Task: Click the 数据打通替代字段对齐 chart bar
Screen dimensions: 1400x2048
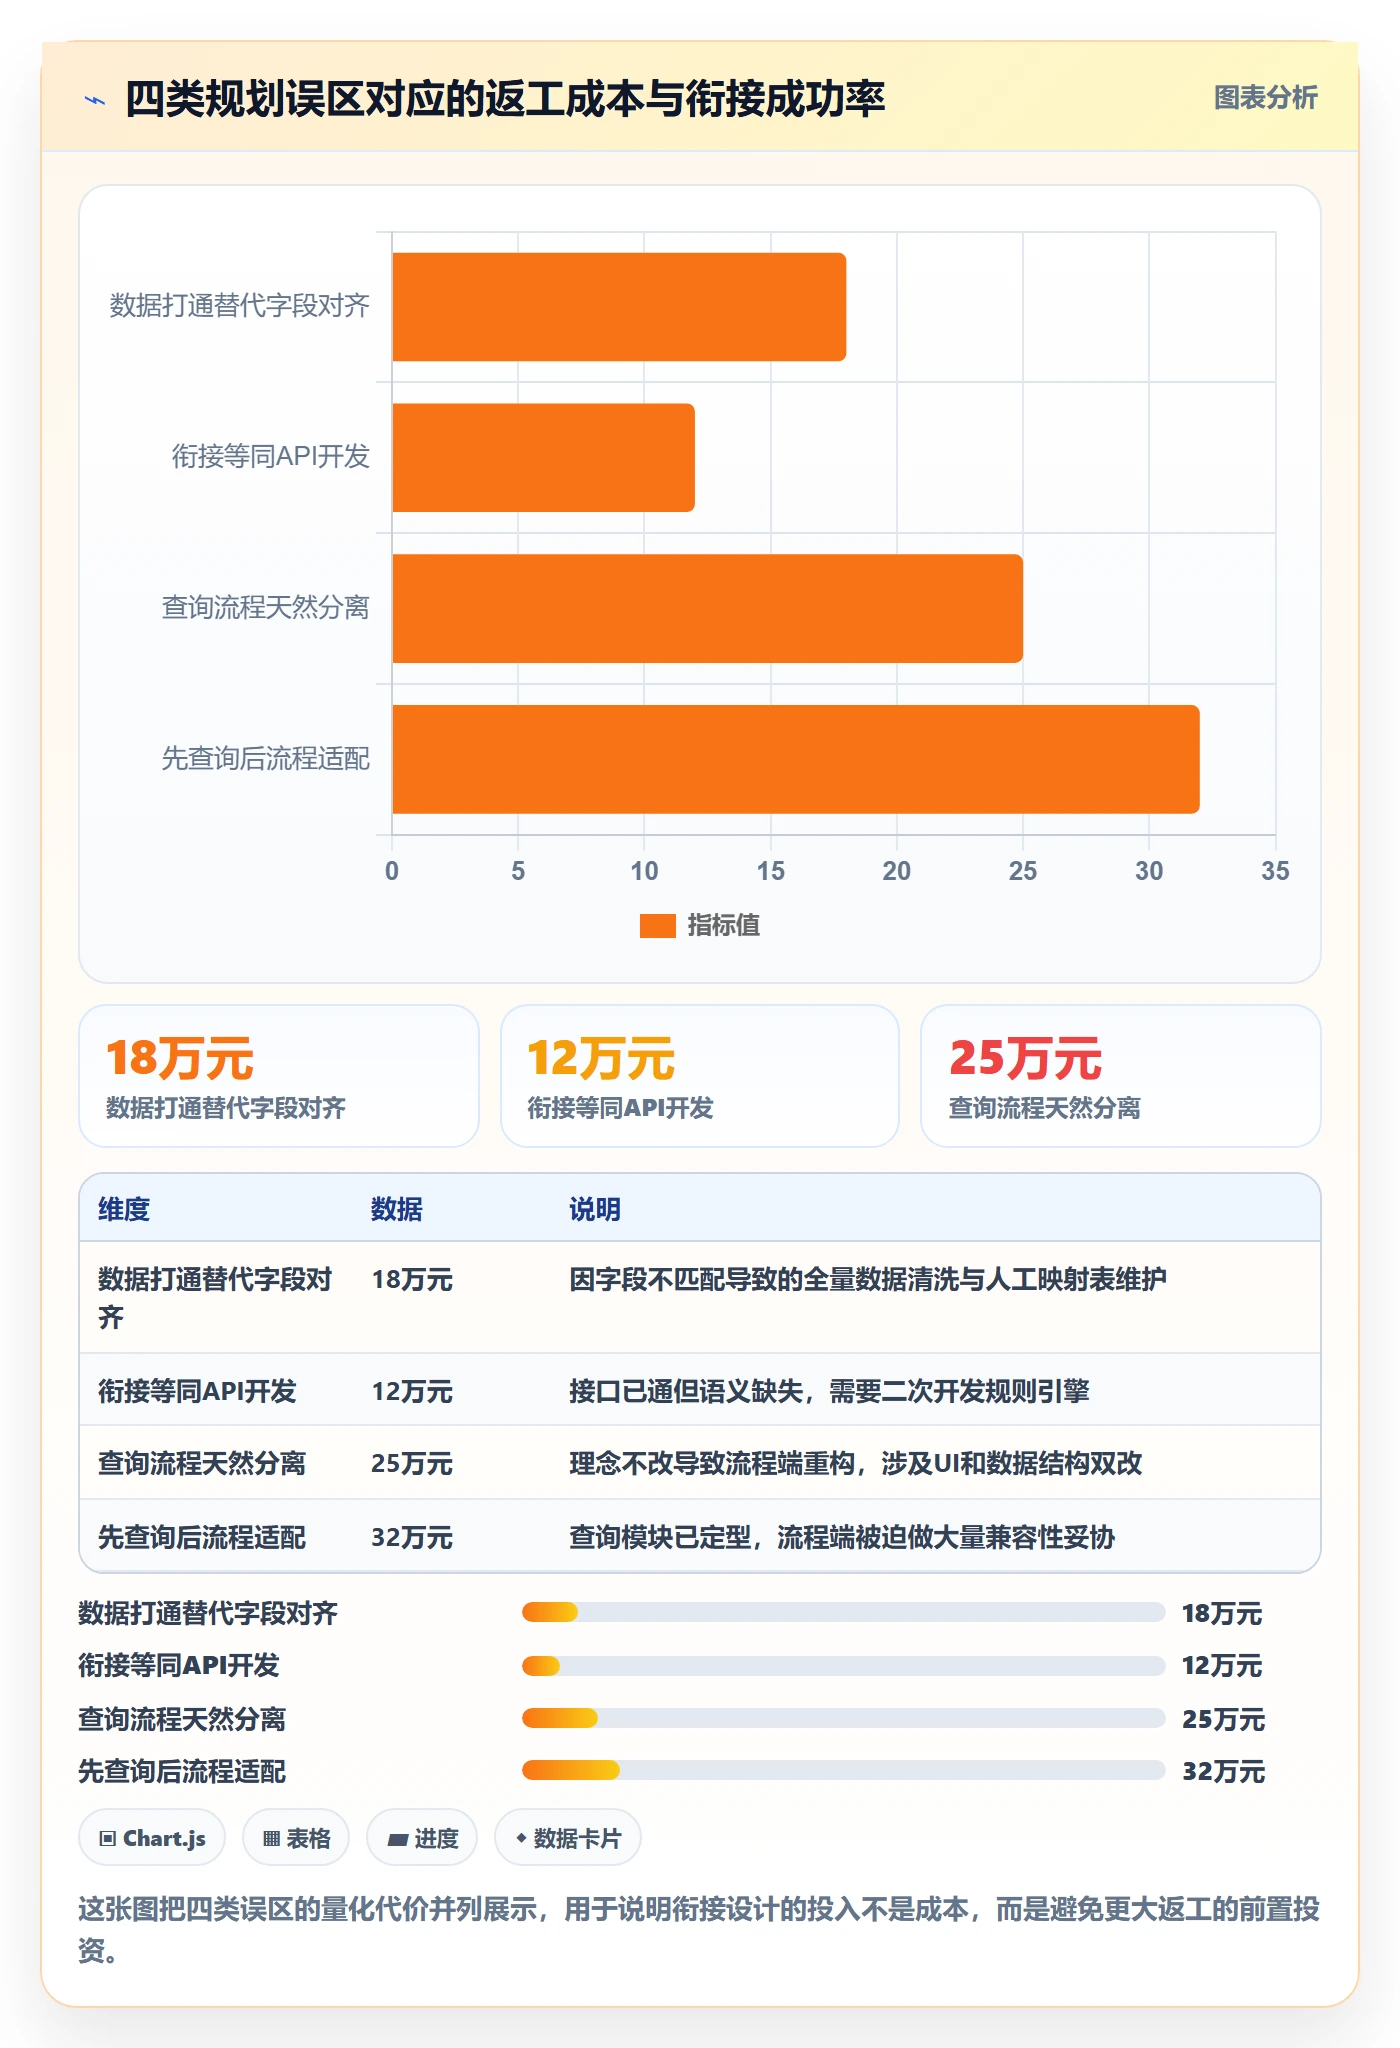Action: (619, 307)
